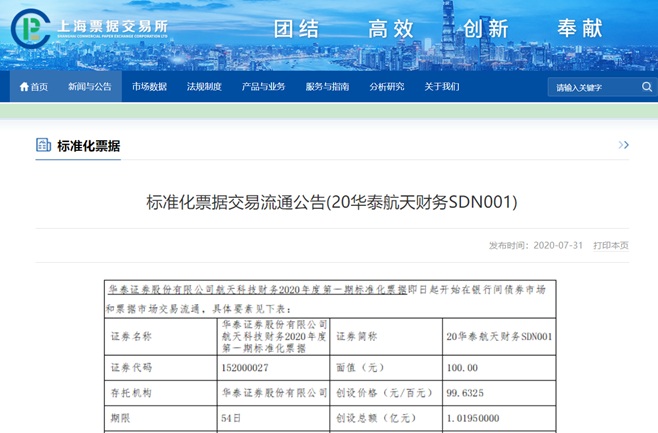Select the custodian value 华泰证券股份有限公司 cell
Screen dimensions: 658x433
(274, 393)
